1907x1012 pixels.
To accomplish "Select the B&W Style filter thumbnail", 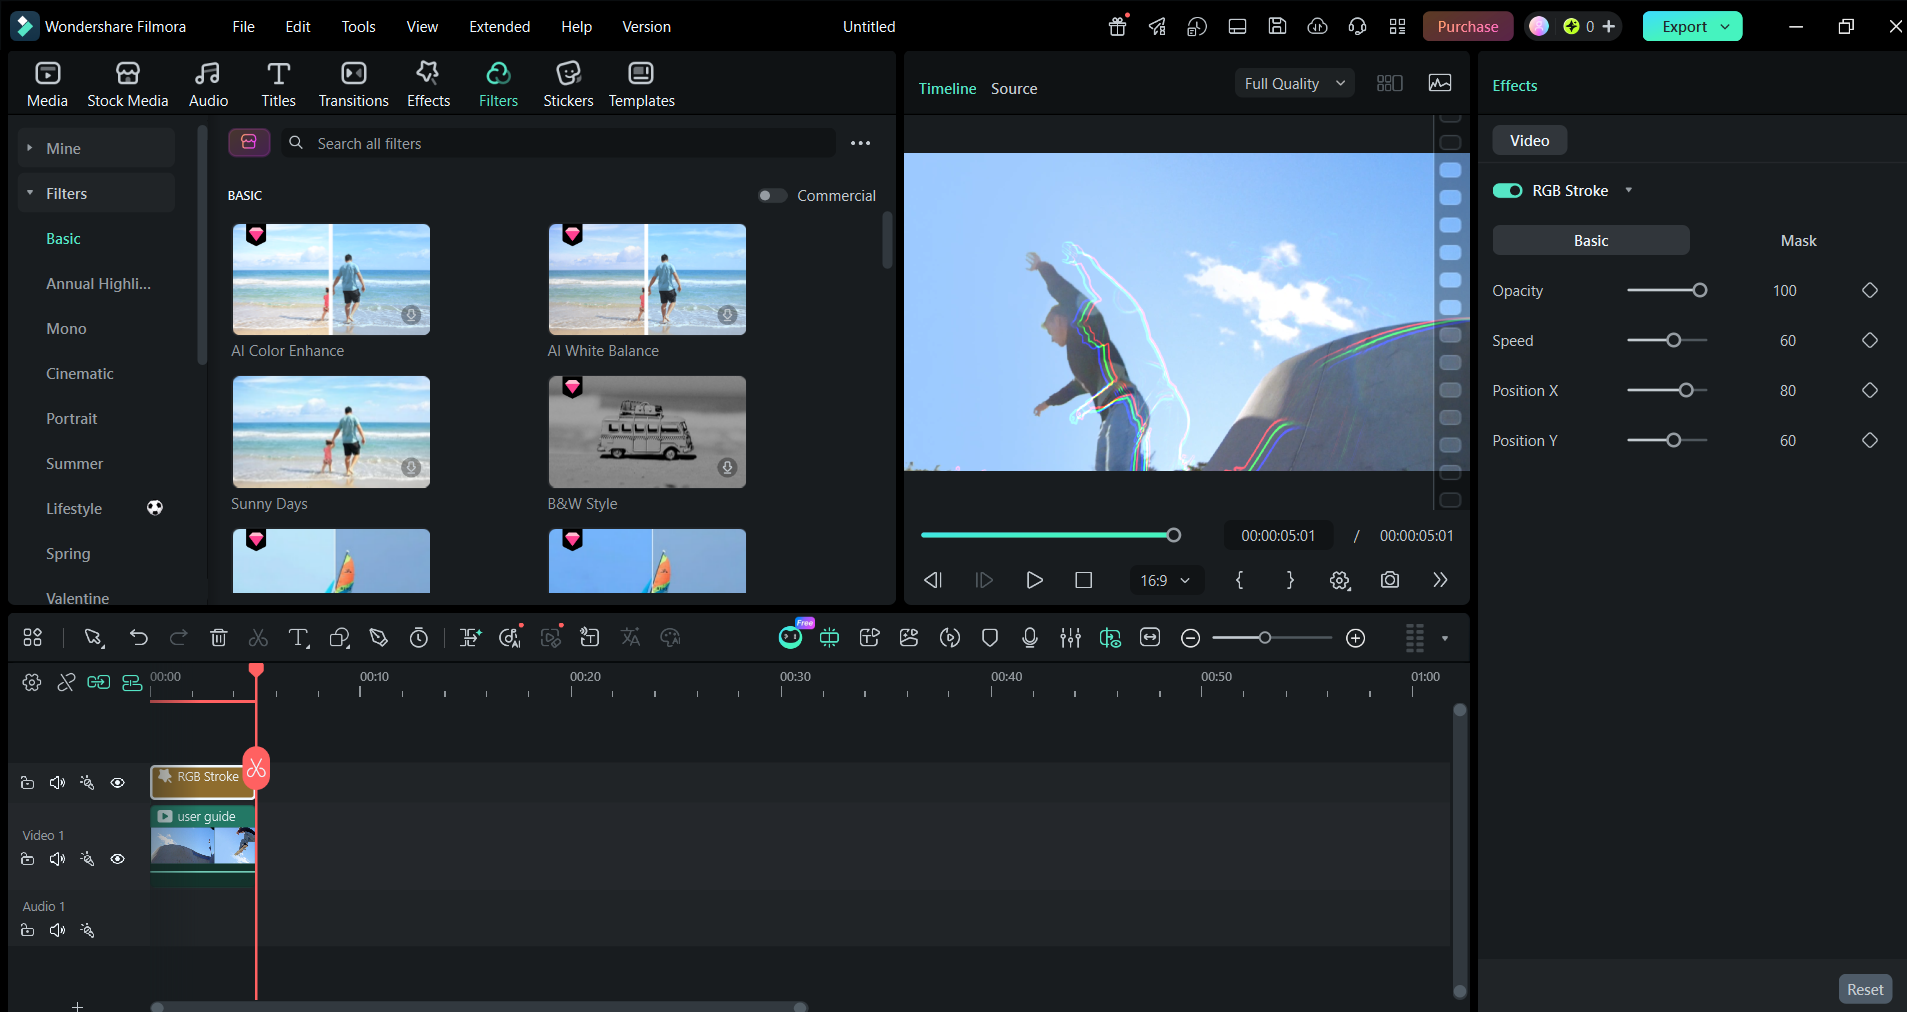I will click(x=647, y=432).
